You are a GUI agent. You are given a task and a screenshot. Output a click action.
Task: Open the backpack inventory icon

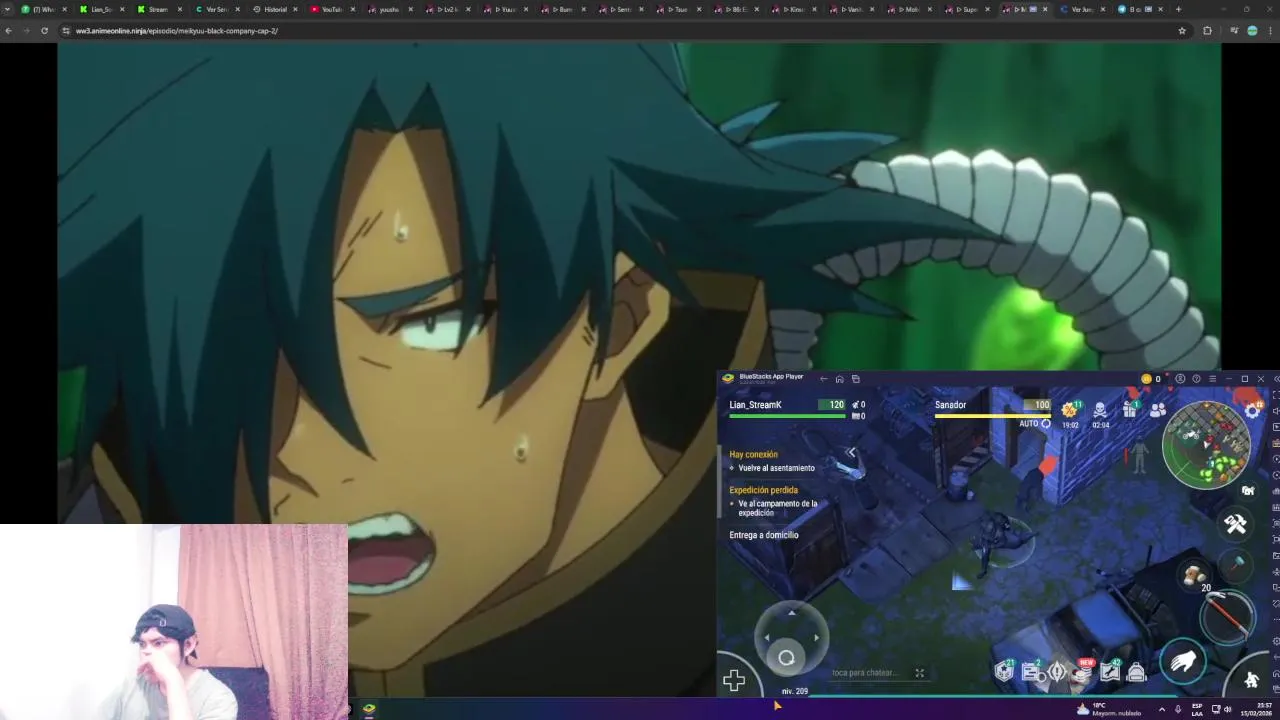(x=1136, y=672)
